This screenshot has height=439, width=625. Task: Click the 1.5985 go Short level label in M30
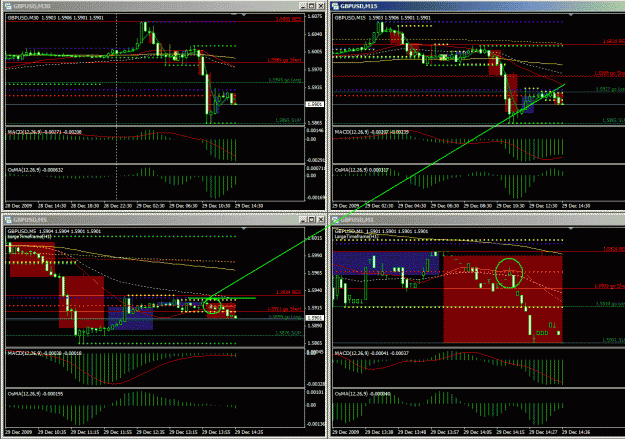click(284, 60)
